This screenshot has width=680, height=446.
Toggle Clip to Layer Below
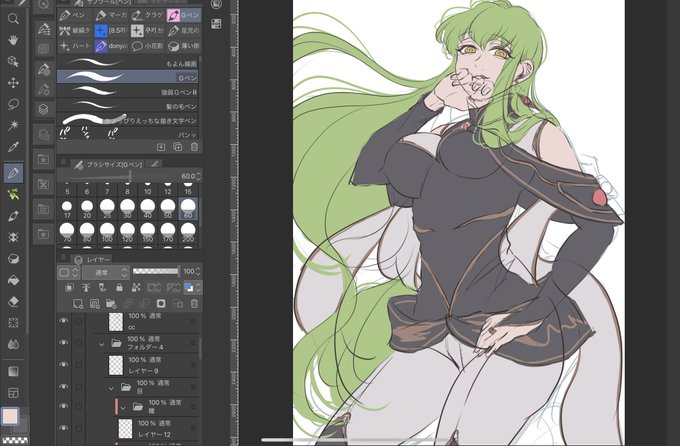(x=69, y=287)
